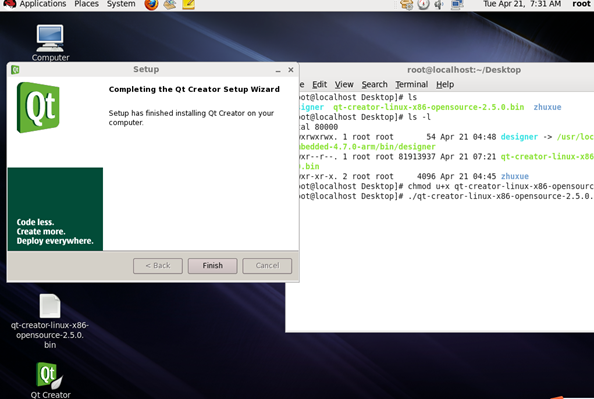594x399 pixels.
Task: Open the Help menu in Terminal
Action: pos(445,84)
